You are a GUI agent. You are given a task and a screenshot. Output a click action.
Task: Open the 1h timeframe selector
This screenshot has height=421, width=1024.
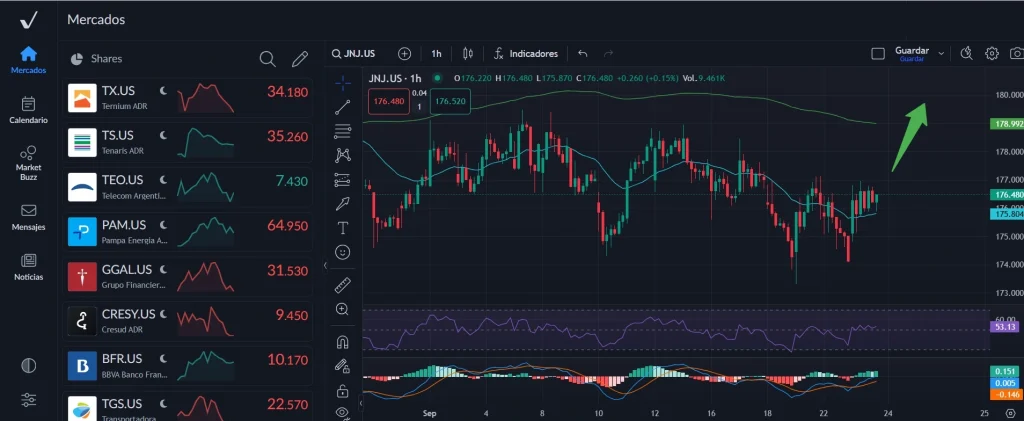click(436, 53)
